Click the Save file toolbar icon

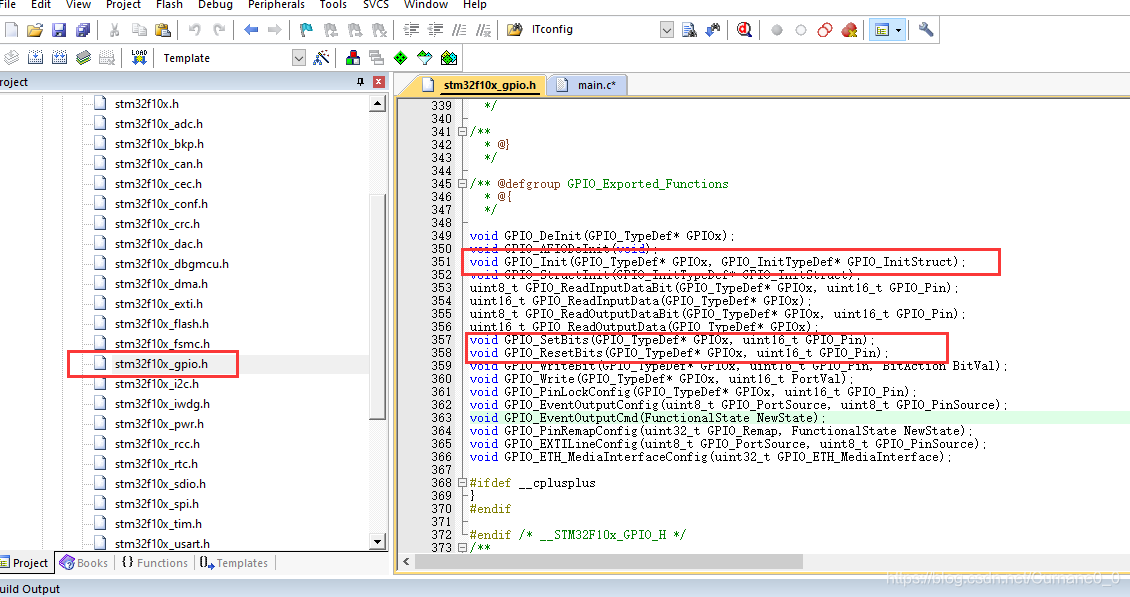click(x=59, y=30)
